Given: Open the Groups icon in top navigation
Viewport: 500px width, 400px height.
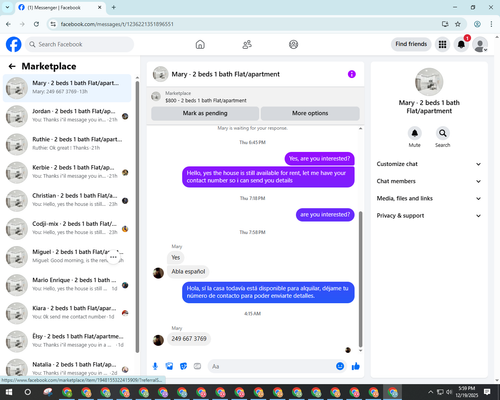Looking at the screenshot, I should (293, 44).
